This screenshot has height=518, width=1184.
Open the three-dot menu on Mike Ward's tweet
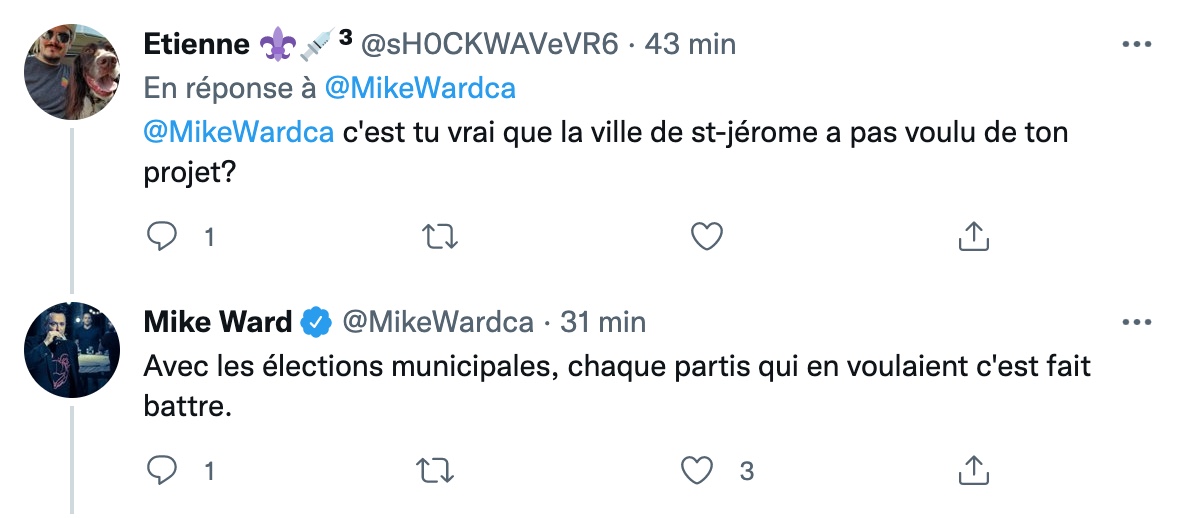[1136, 322]
